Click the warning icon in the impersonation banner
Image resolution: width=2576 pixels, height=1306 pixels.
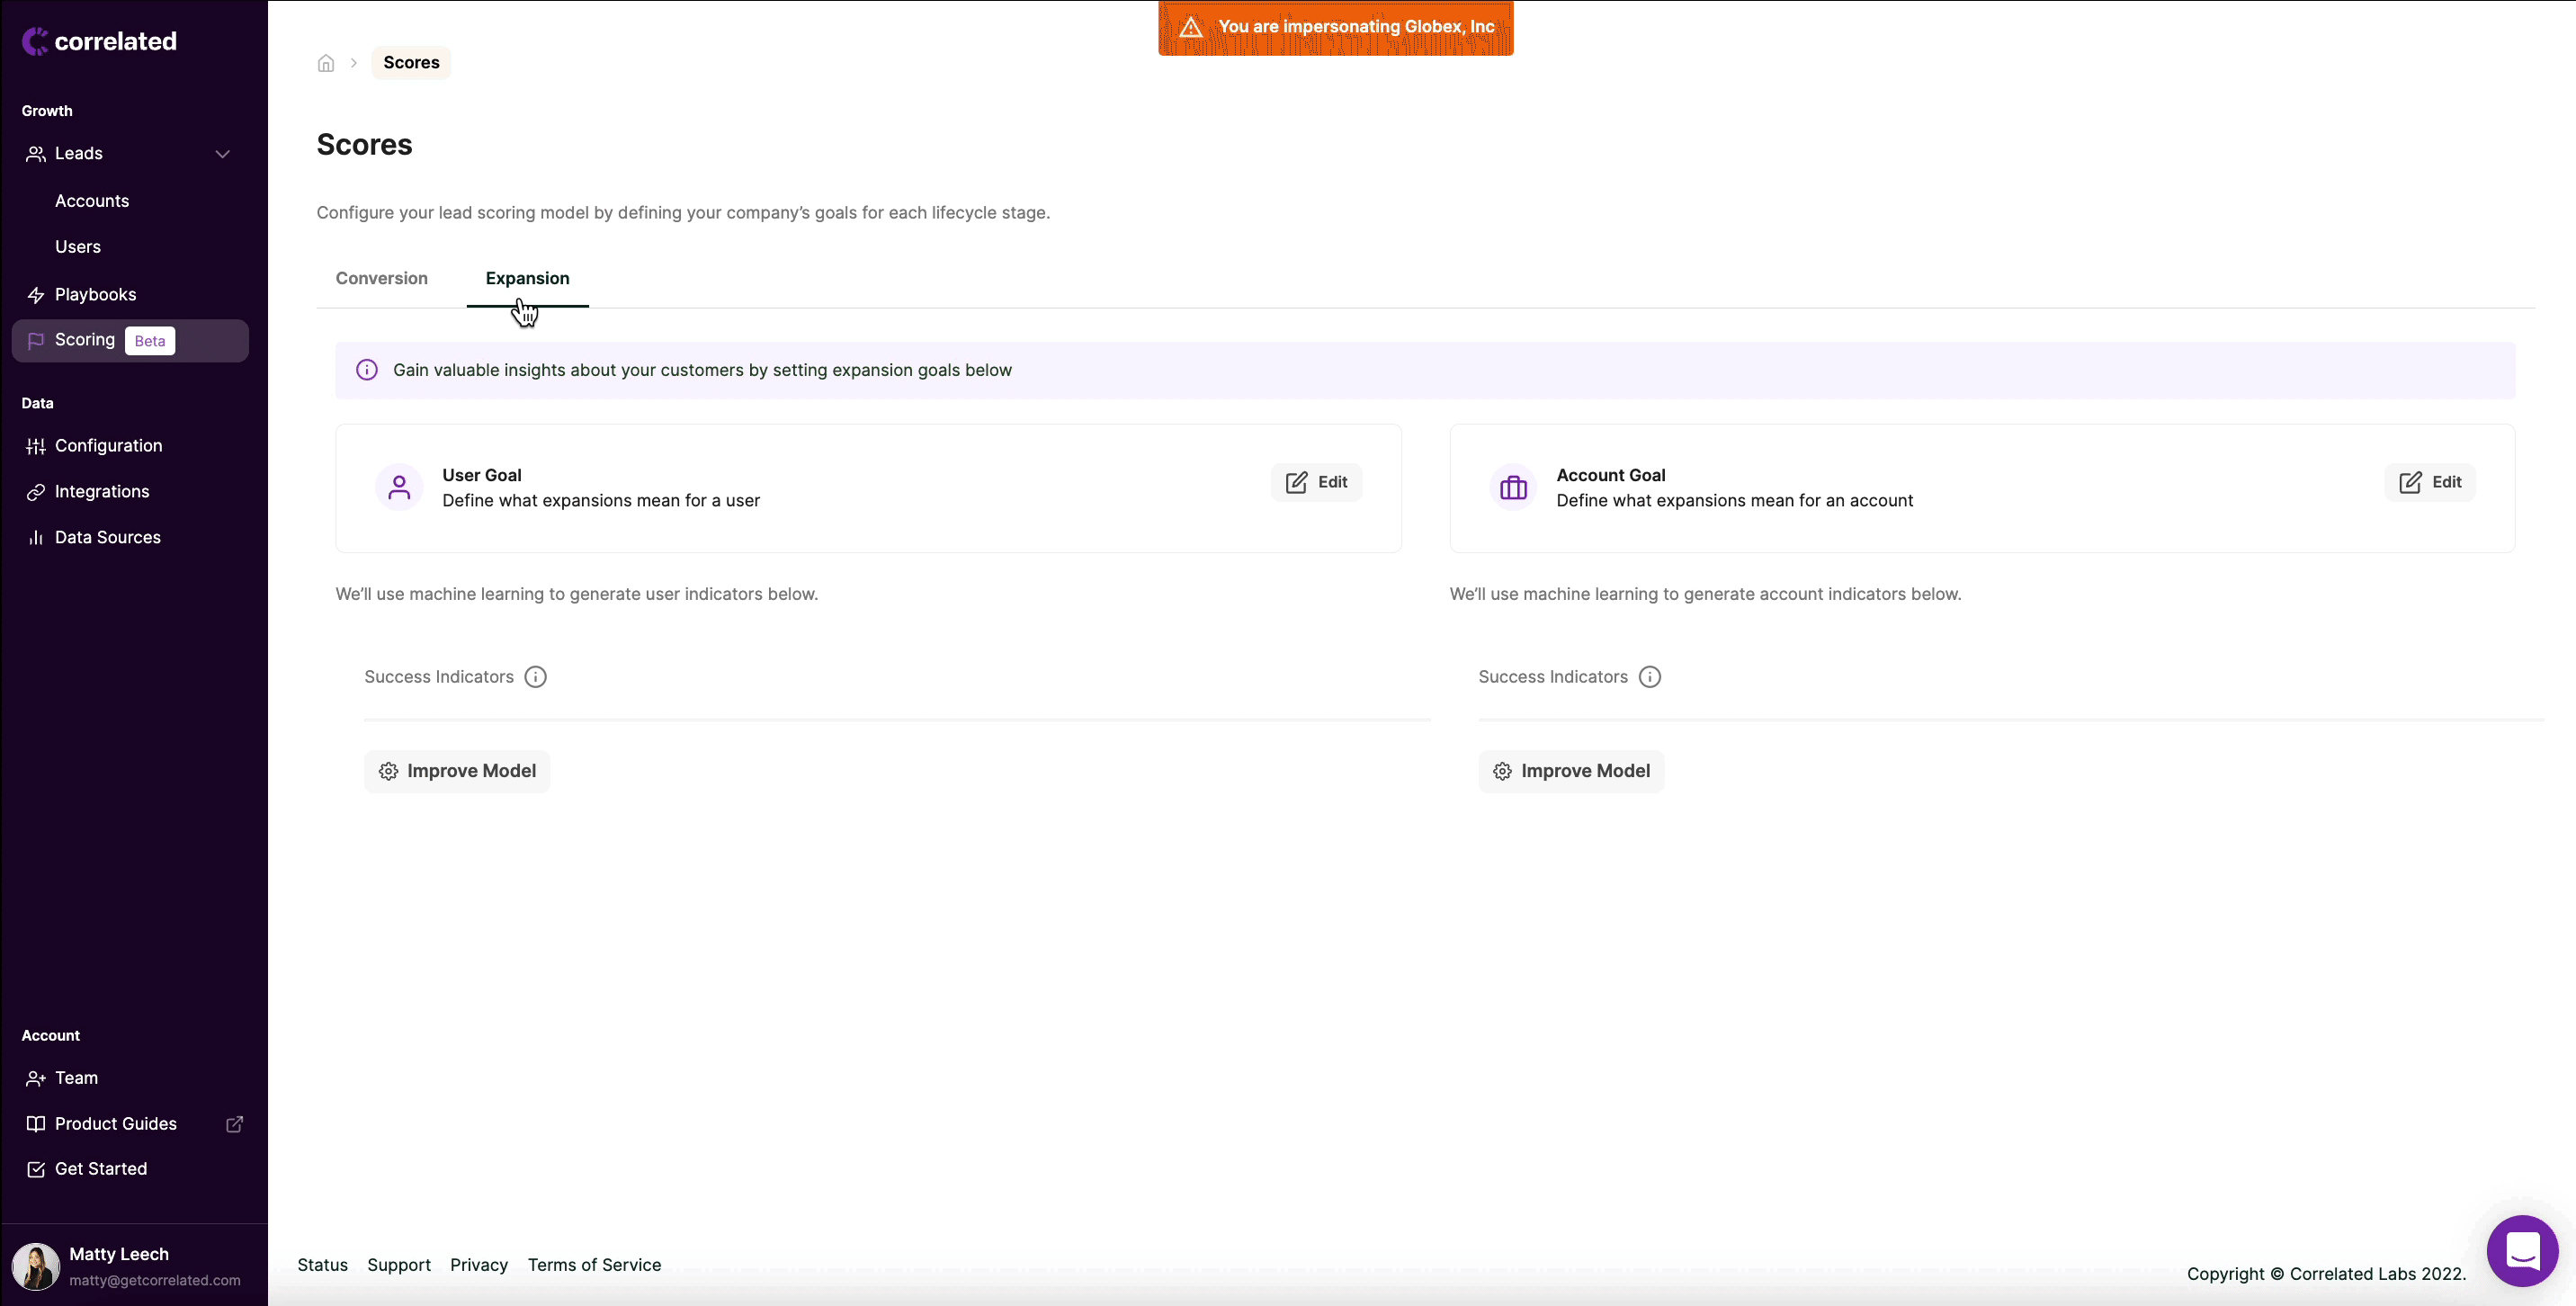(1190, 27)
